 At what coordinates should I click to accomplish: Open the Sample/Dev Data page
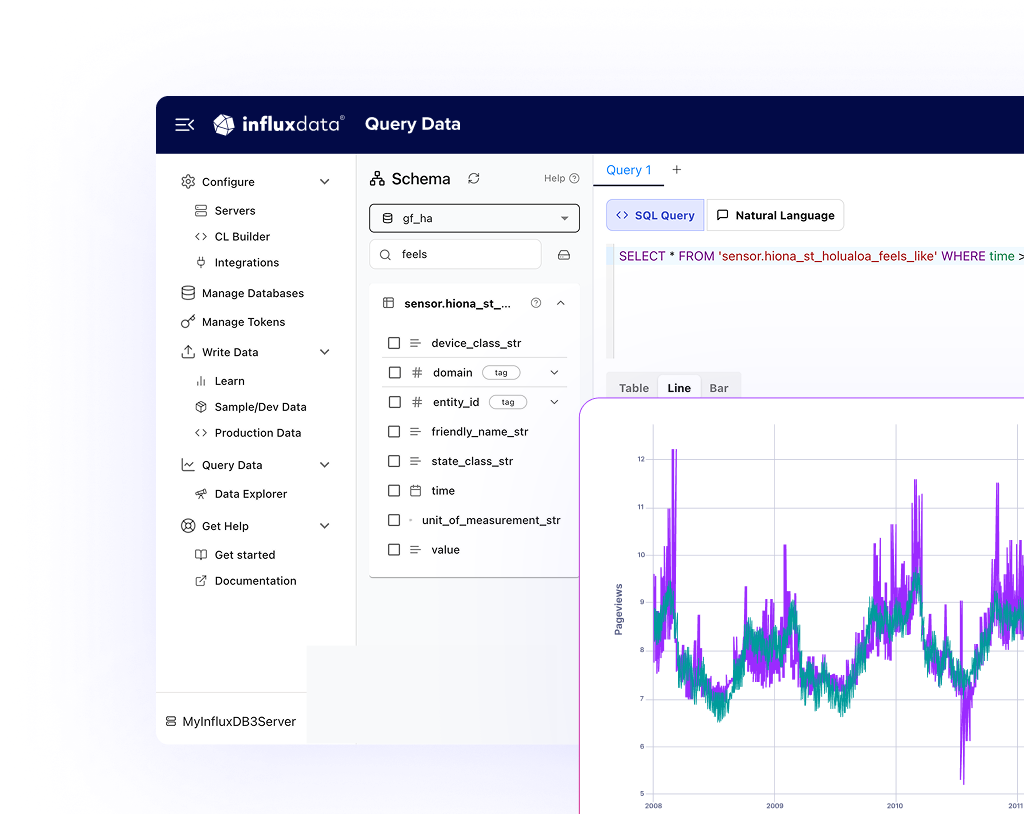coord(261,406)
